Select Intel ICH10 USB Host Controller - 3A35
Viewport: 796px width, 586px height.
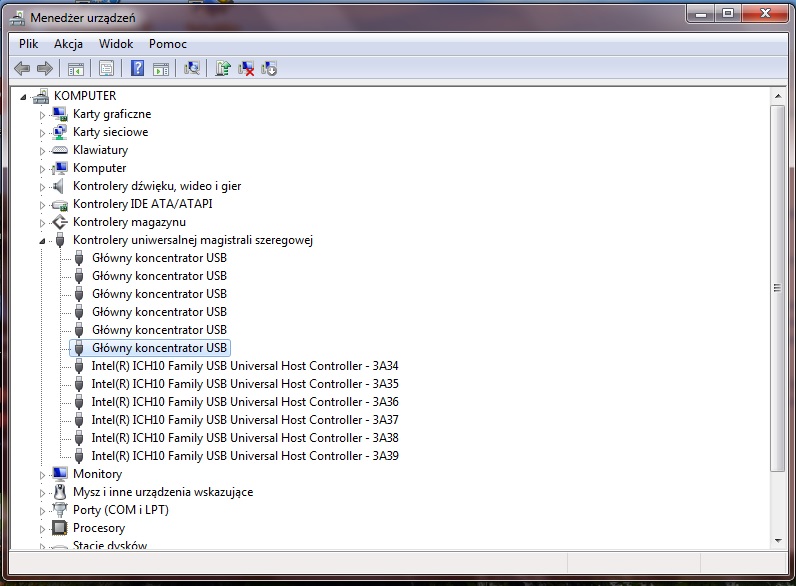245,384
